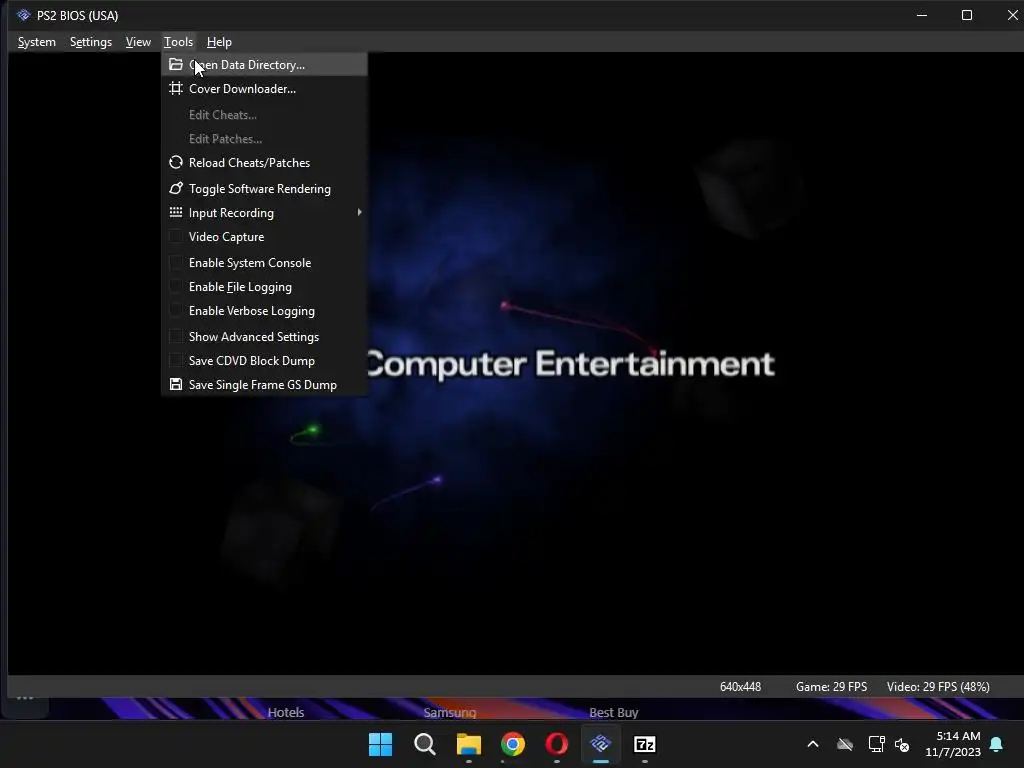Screen dimensions: 1024x768
Task: Enable System Console checkbox
Action: click(176, 263)
